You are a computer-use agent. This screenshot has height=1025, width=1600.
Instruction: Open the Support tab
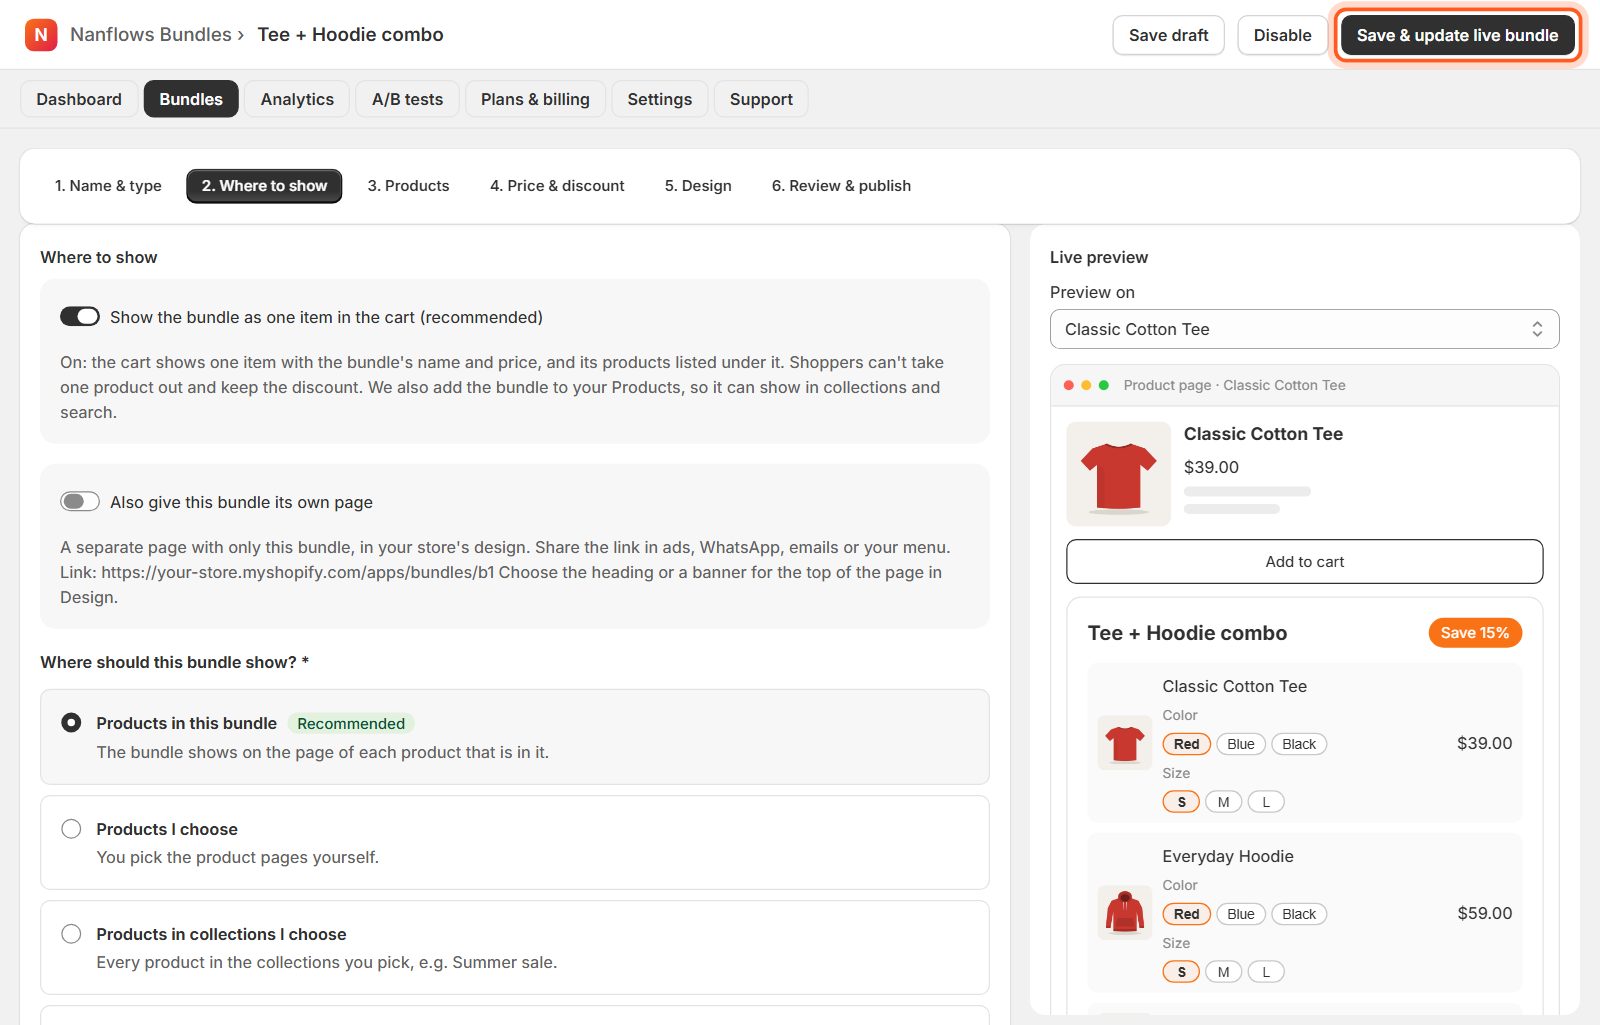(761, 99)
